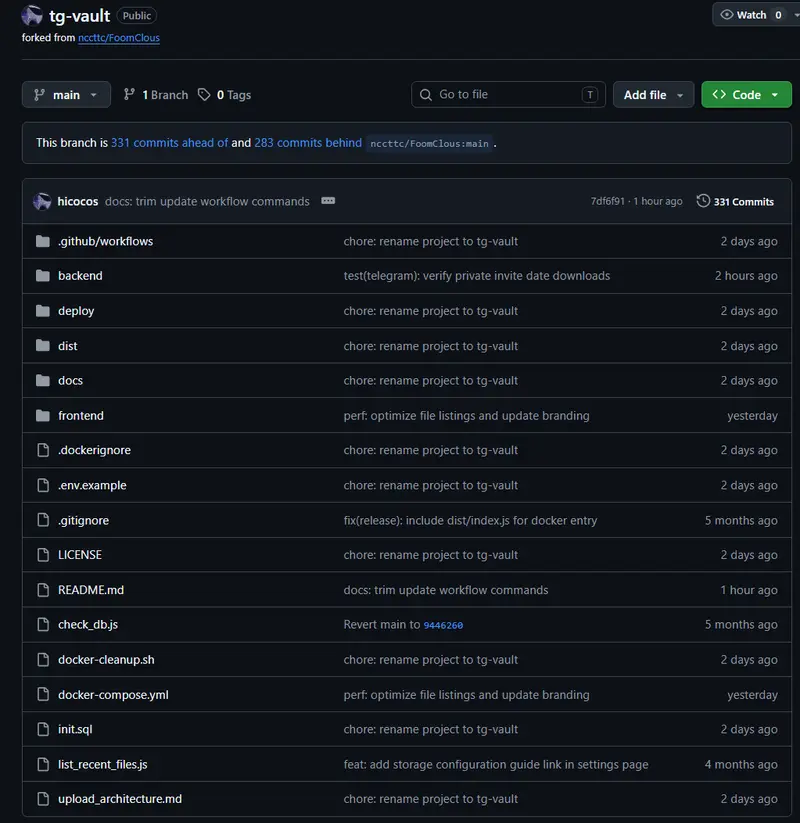The width and height of the screenshot is (800, 823).
Task: Click the hicocos commit author avatar
Action: click(42, 202)
